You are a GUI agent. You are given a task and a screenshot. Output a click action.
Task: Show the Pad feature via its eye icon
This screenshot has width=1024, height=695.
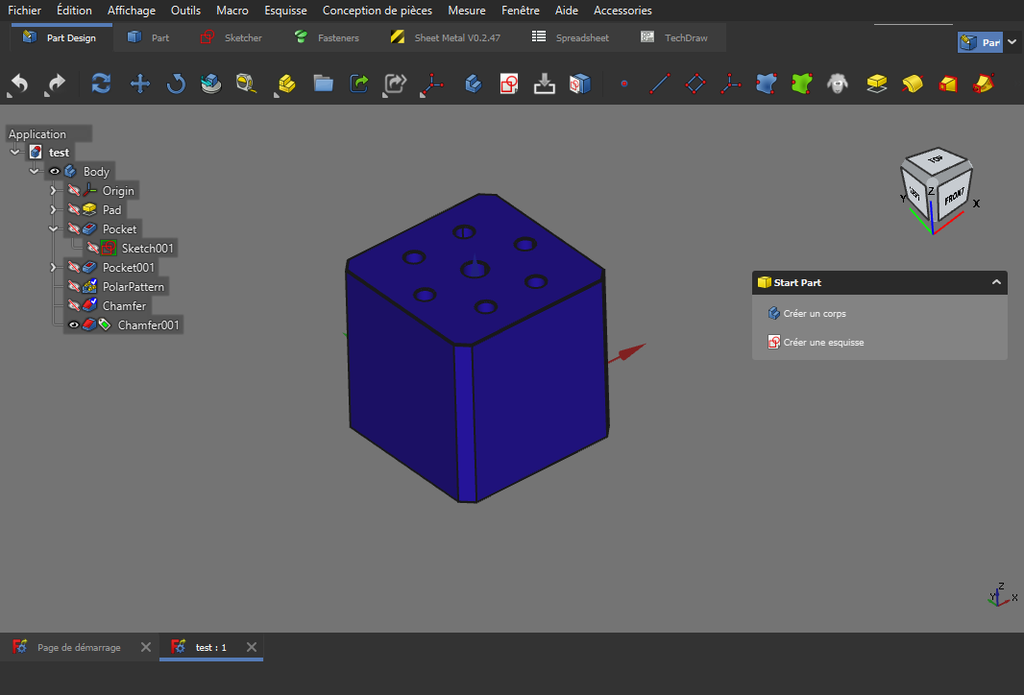tap(73, 210)
